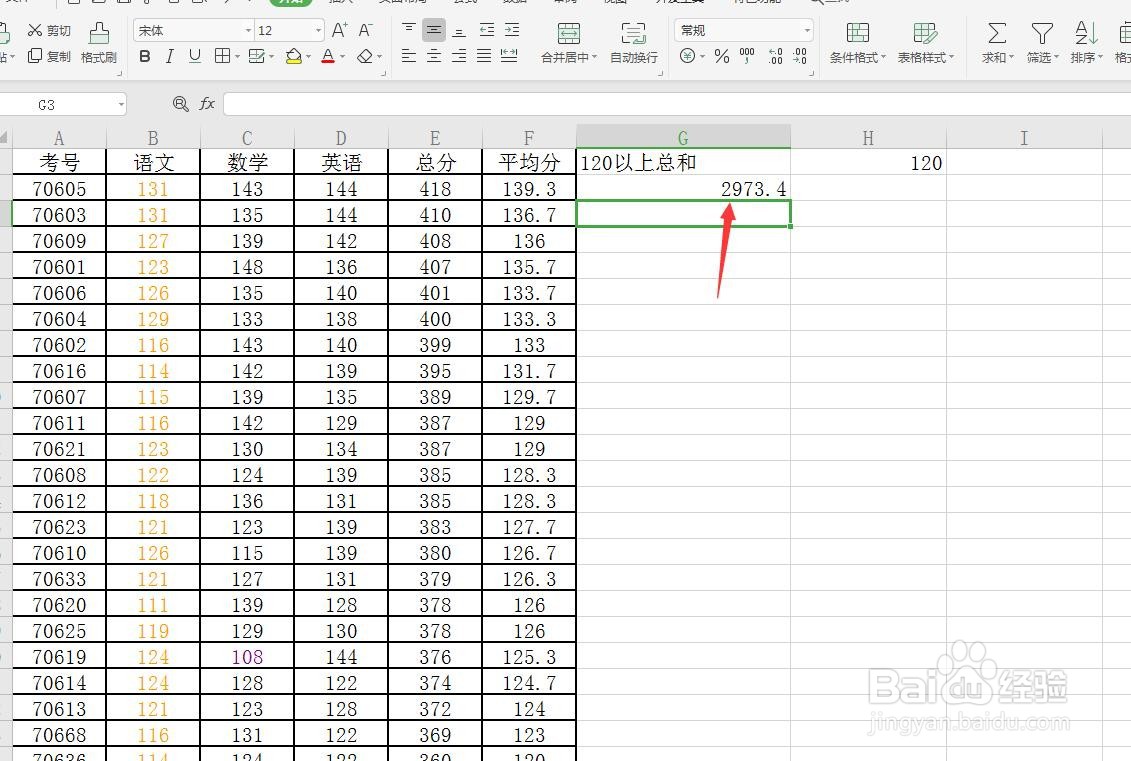The image size is (1131, 761).
Task: Align text right horizontally
Action: click(x=459, y=56)
